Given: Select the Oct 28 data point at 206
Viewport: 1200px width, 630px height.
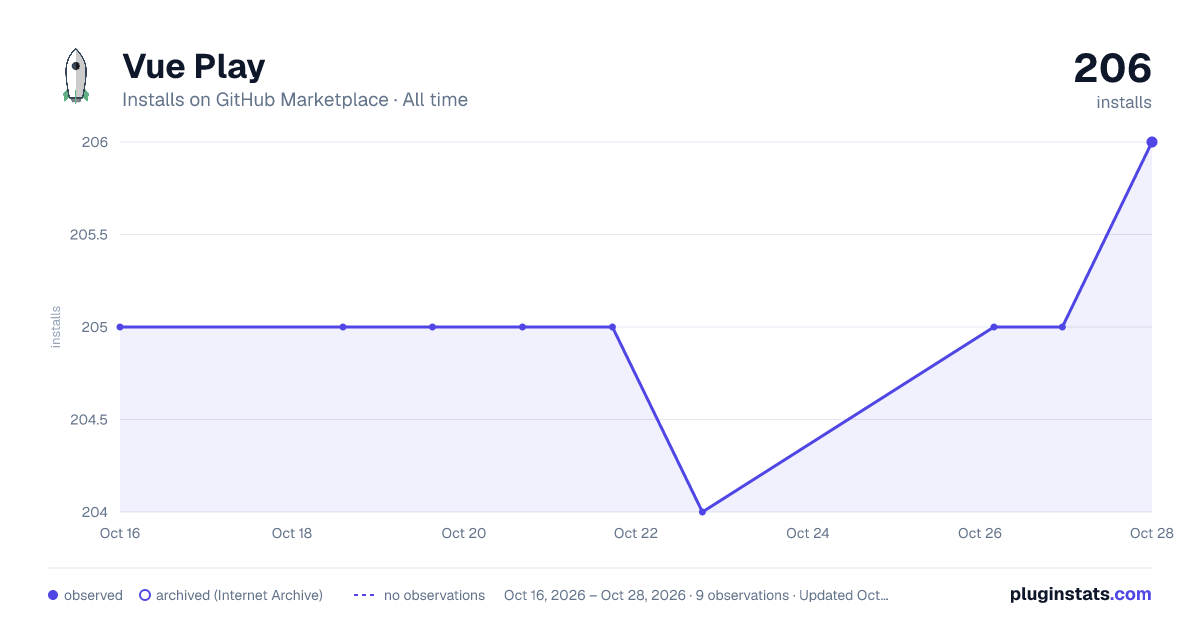Looking at the screenshot, I should 1152,142.
